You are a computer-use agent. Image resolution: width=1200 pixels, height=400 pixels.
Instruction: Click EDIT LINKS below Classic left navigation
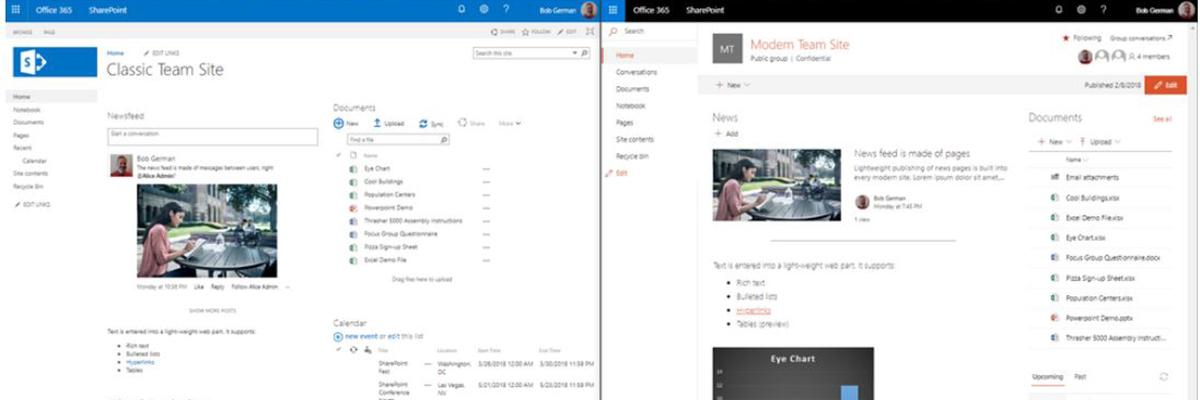(x=33, y=204)
